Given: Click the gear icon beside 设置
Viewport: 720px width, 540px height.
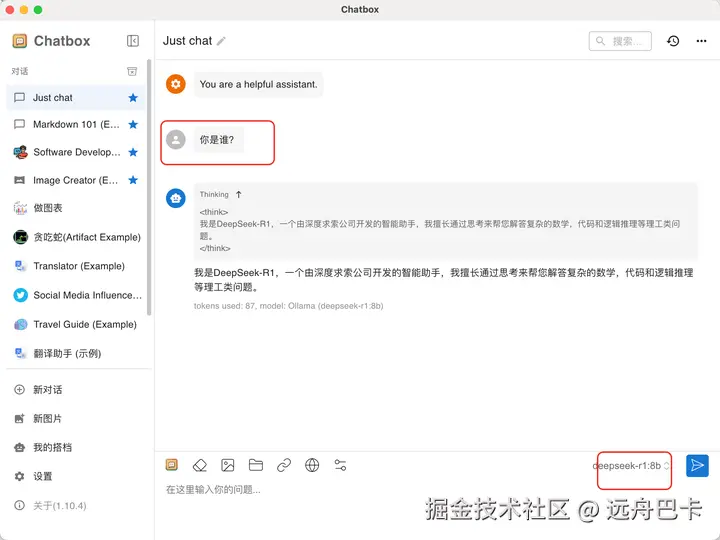Looking at the screenshot, I should 19,476.
